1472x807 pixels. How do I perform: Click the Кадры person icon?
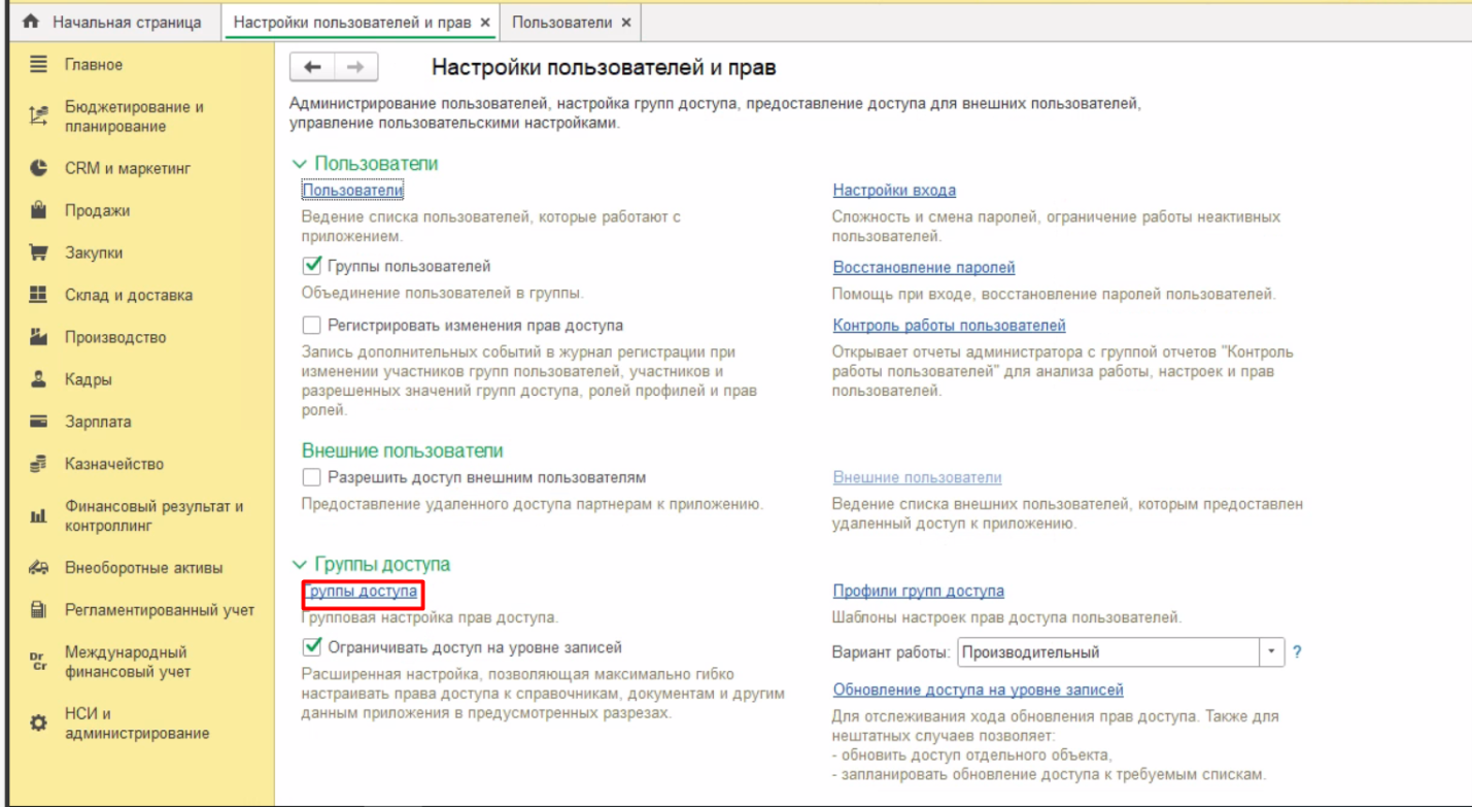39,379
